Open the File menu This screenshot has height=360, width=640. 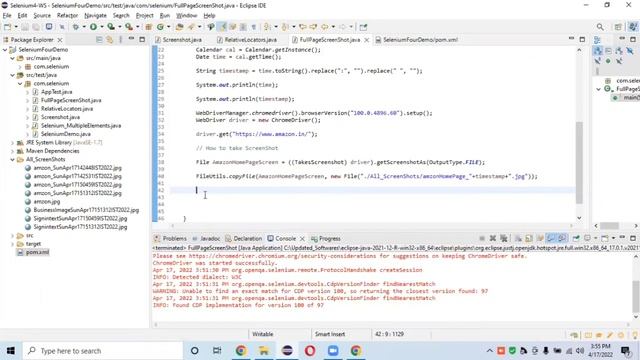[x=7, y=16]
